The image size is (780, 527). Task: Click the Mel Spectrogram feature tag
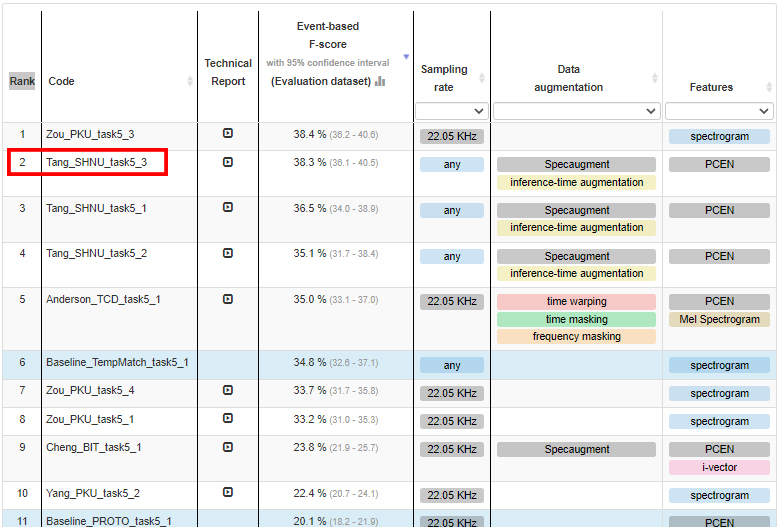(x=719, y=319)
